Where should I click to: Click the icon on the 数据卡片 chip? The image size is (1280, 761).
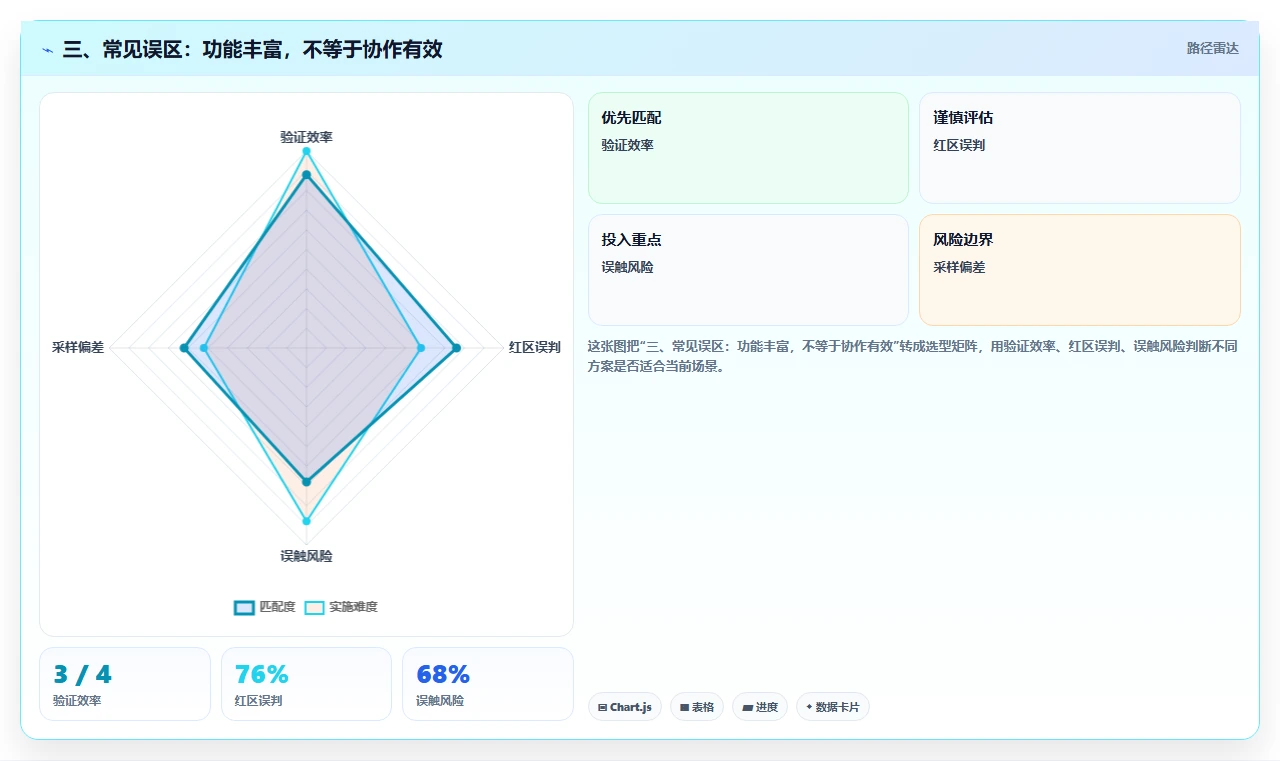pos(809,706)
